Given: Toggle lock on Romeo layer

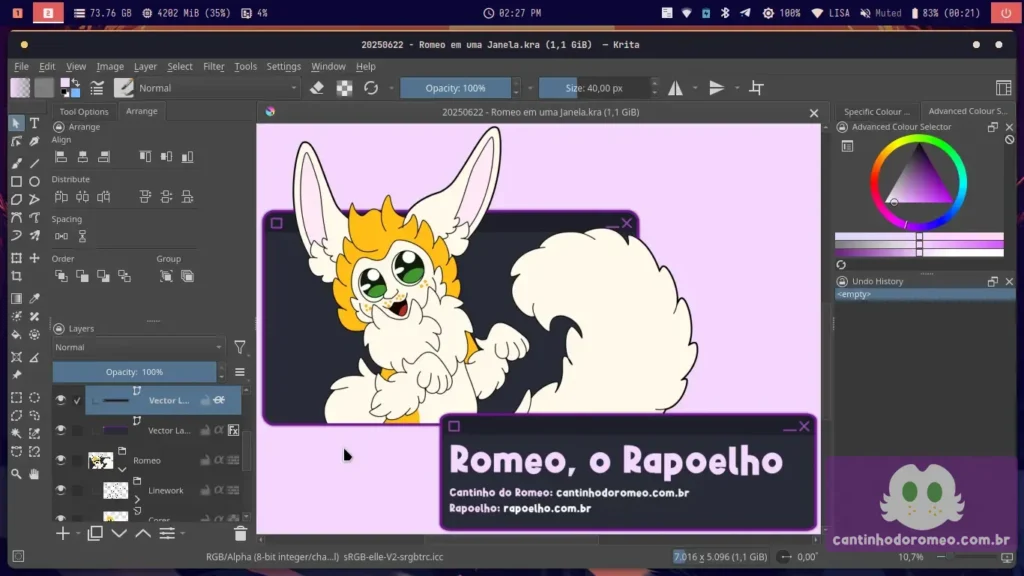Looking at the screenshot, I should click(x=205, y=460).
